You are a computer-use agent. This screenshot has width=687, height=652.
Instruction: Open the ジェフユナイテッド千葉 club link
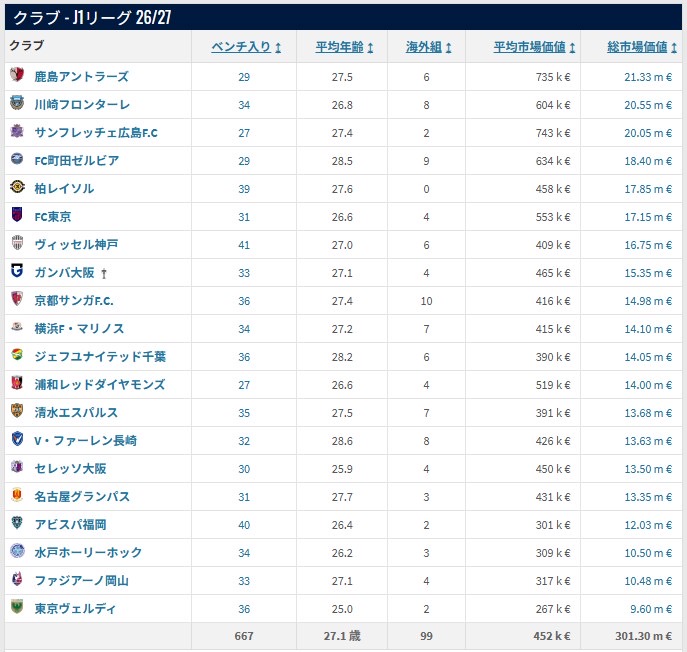pos(100,357)
